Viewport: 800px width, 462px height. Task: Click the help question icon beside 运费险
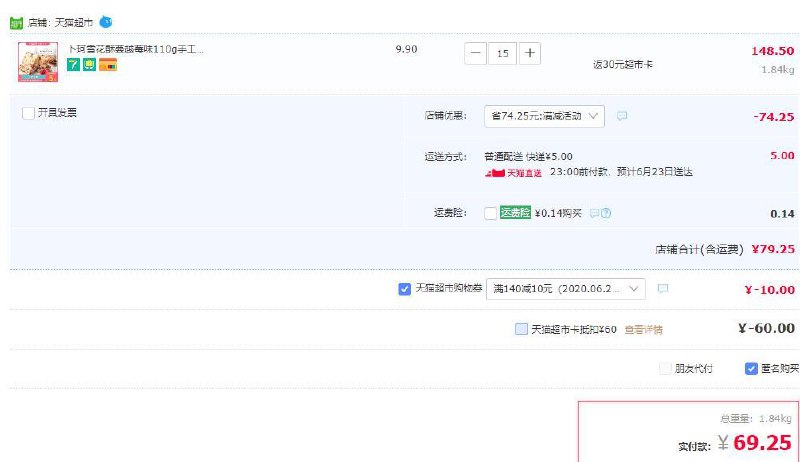606,213
